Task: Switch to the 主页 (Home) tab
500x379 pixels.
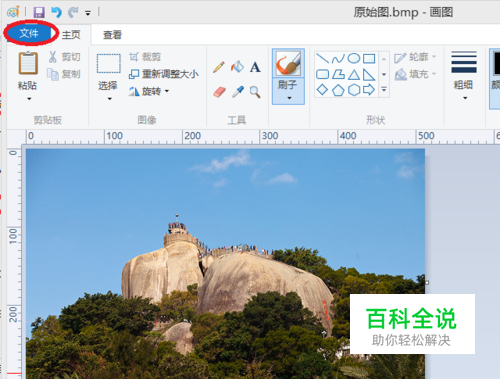Action: 71,35
